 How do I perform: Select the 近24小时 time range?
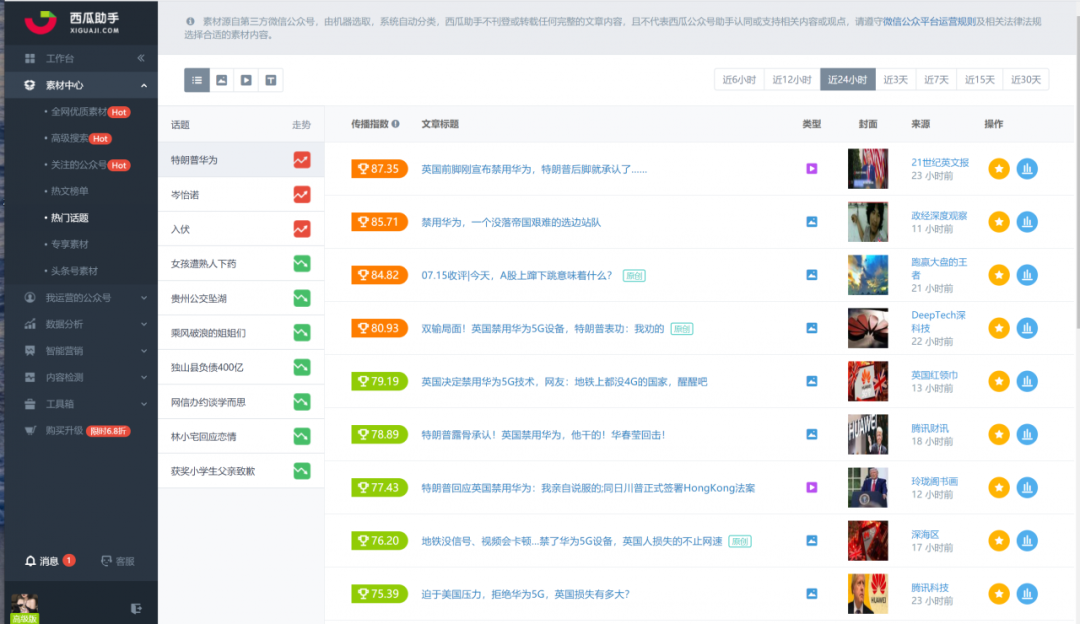848,80
